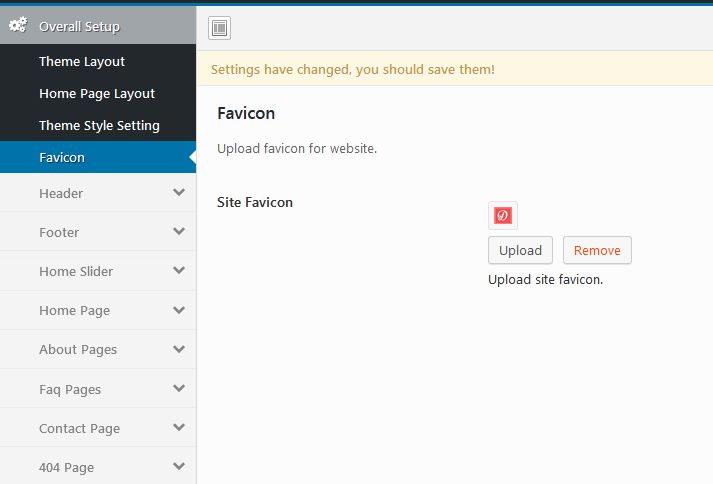The width and height of the screenshot is (713, 484).
Task: Open the Overall Setup section
Action: 79,26
